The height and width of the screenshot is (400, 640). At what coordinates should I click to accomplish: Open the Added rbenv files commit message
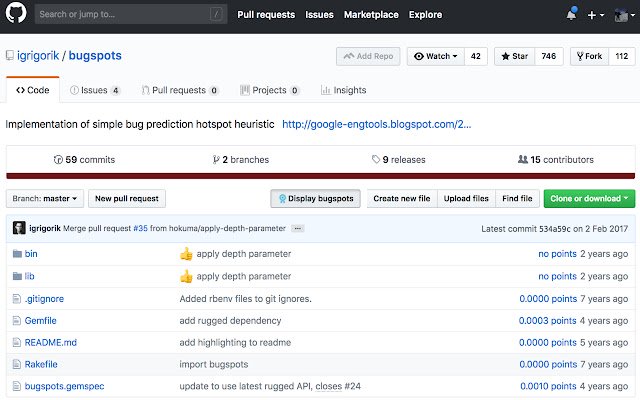(x=245, y=299)
